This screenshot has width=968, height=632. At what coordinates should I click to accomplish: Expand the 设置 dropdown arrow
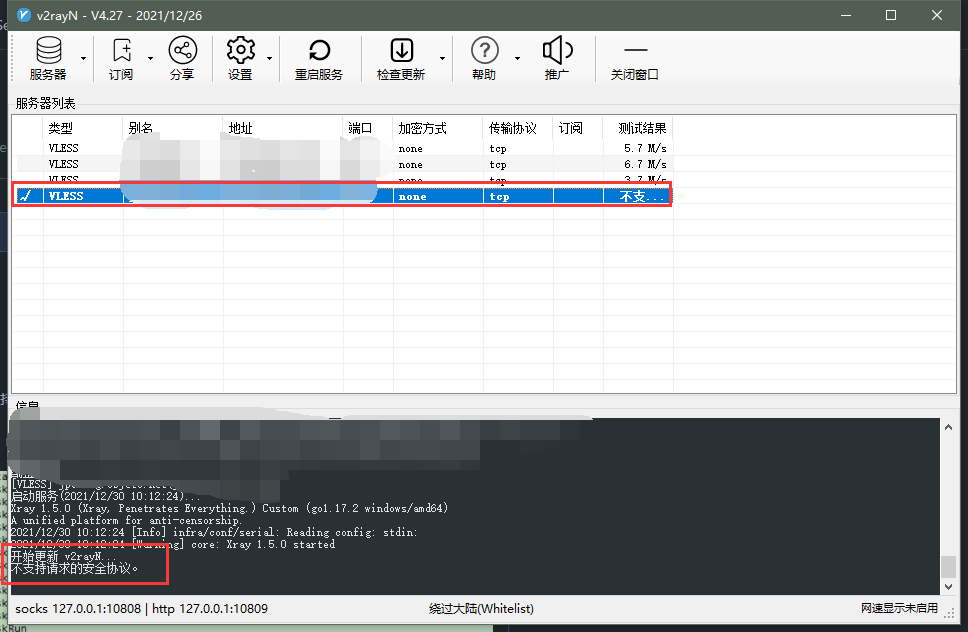click(x=269, y=59)
